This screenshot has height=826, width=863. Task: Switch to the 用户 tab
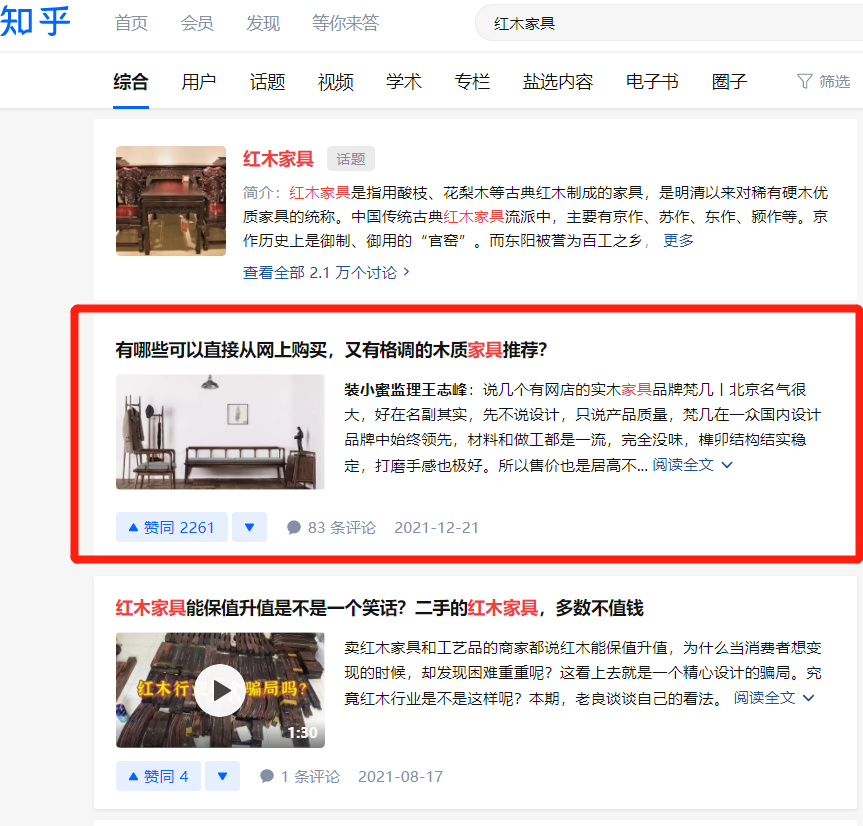pyautogui.click(x=199, y=82)
